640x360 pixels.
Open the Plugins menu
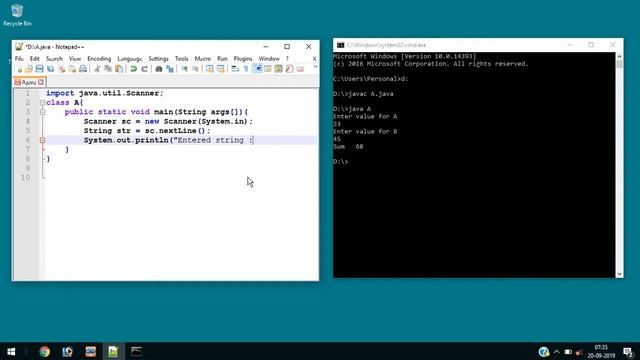click(243, 59)
